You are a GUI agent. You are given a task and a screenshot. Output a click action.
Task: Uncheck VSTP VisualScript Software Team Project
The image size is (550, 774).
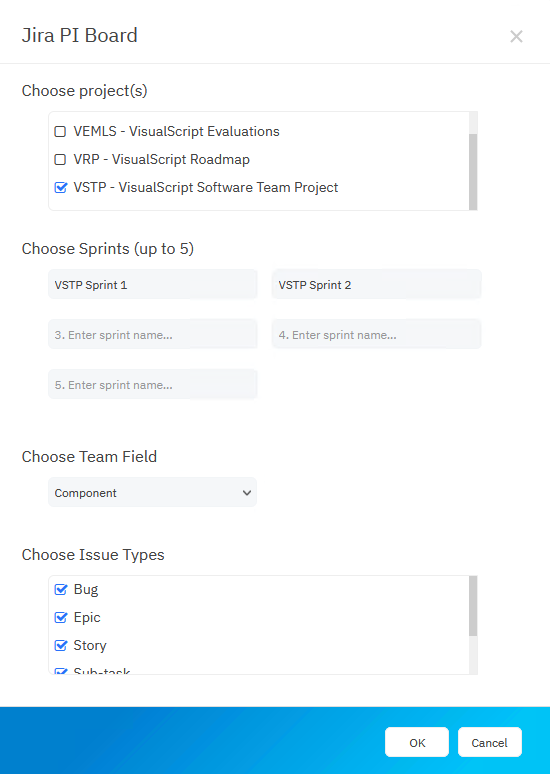[x=60, y=188]
